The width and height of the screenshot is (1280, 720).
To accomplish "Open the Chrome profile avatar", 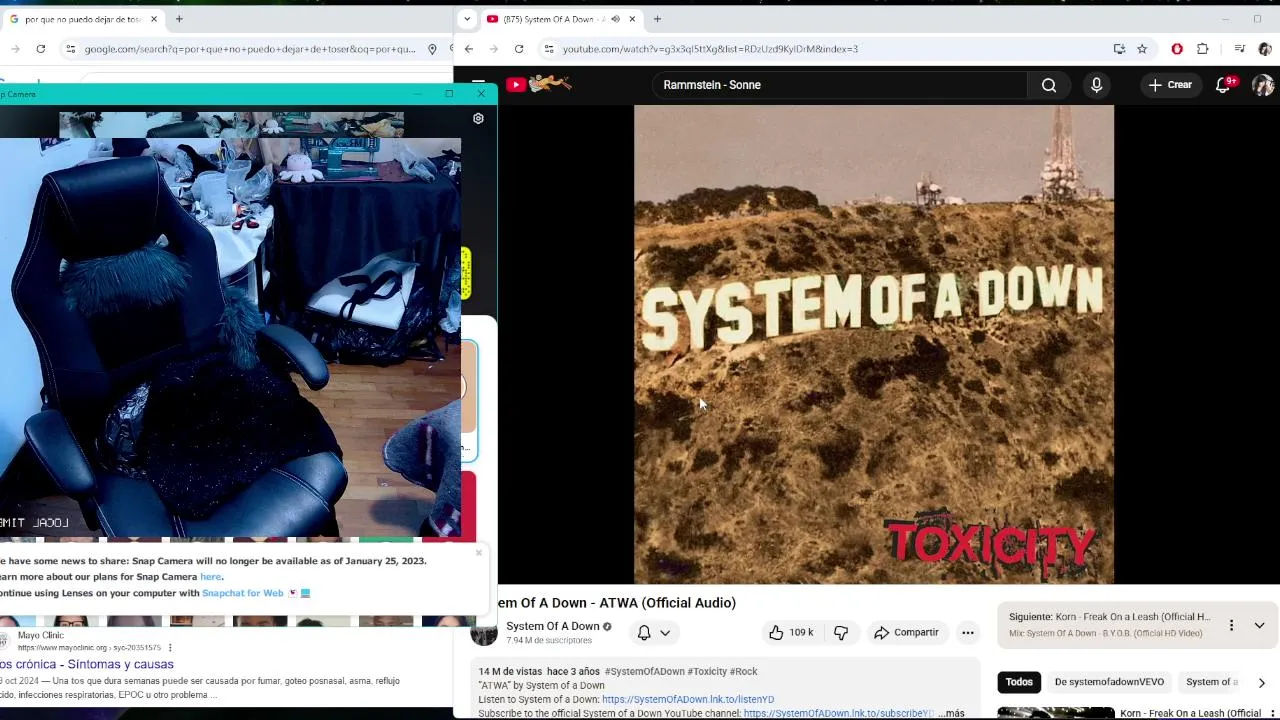I will coord(1265,49).
